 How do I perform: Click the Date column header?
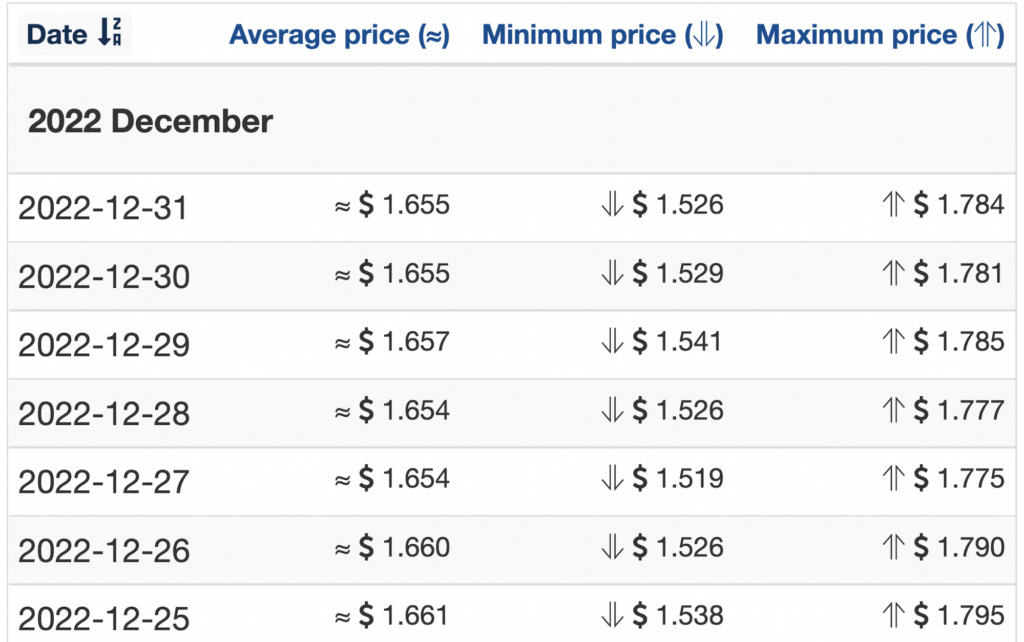pyautogui.click(x=74, y=34)
